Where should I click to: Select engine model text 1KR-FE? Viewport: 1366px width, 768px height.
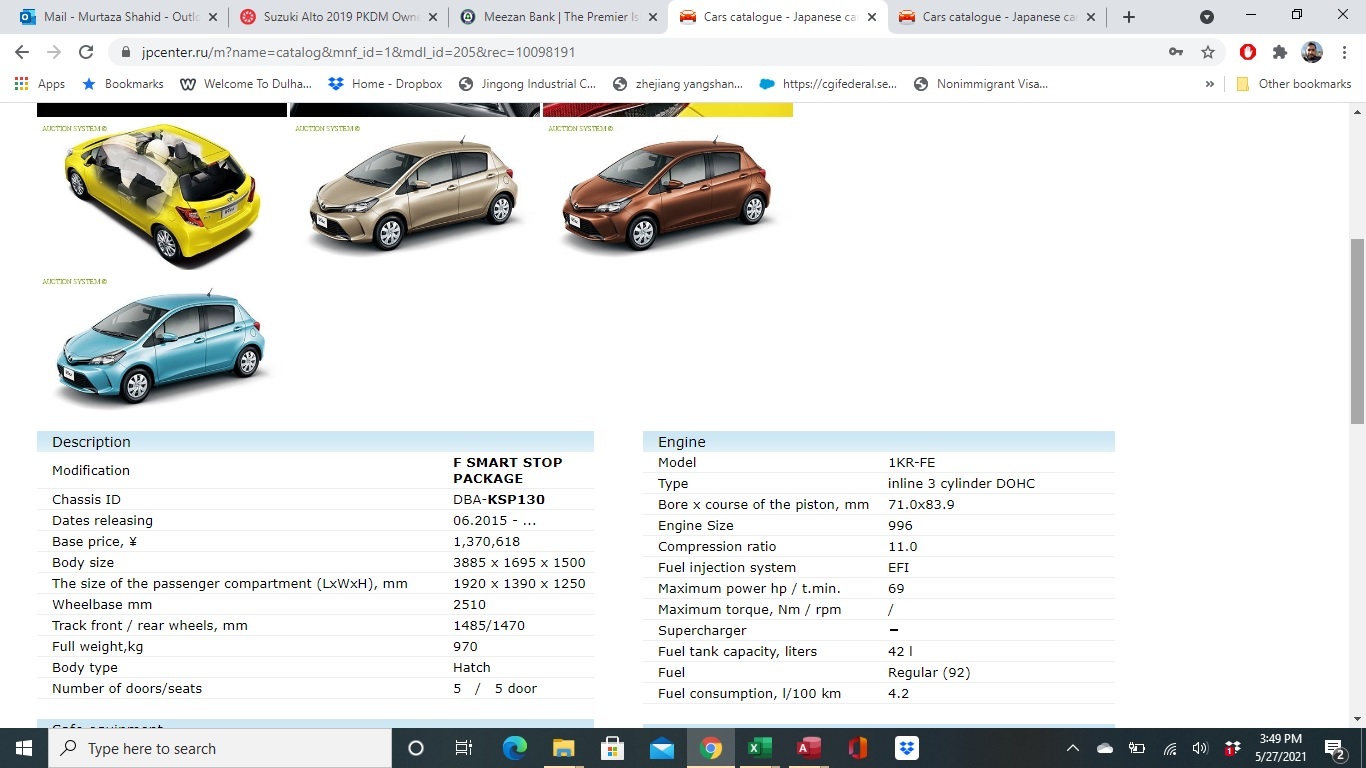(x=911, y=462)
